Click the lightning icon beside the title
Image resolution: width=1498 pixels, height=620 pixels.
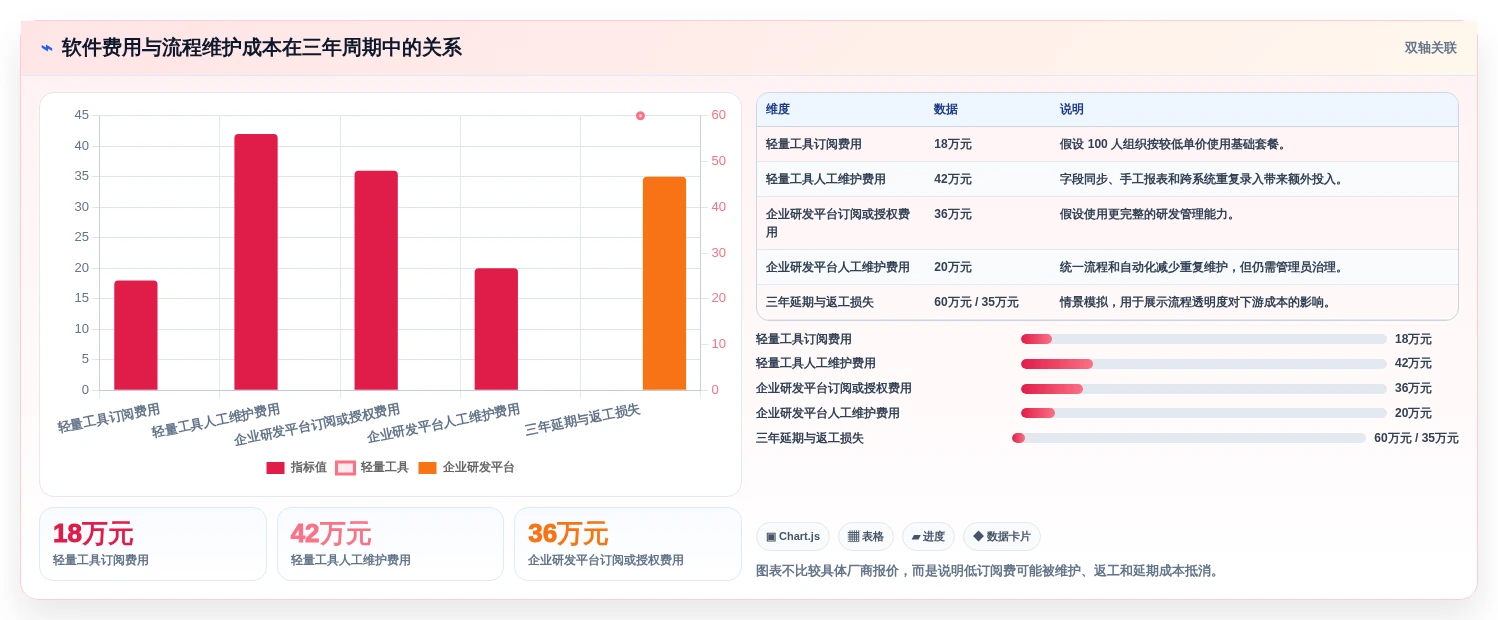pyautogui.click(x=47, y=48)
